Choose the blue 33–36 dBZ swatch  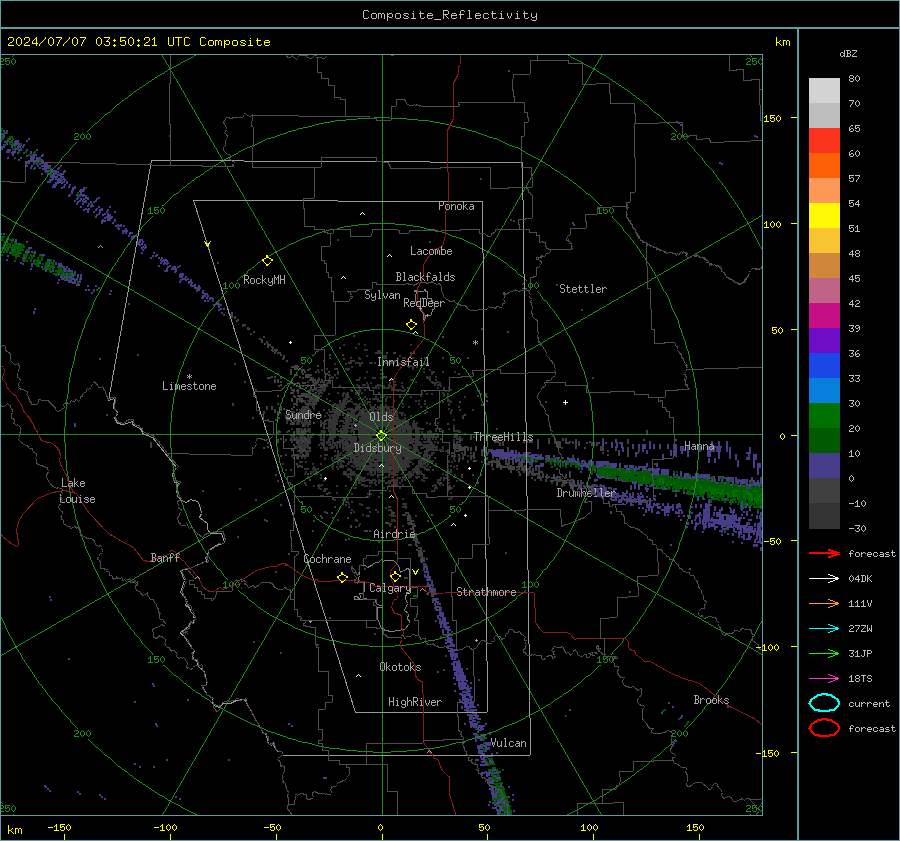click(x=824, y=366)
